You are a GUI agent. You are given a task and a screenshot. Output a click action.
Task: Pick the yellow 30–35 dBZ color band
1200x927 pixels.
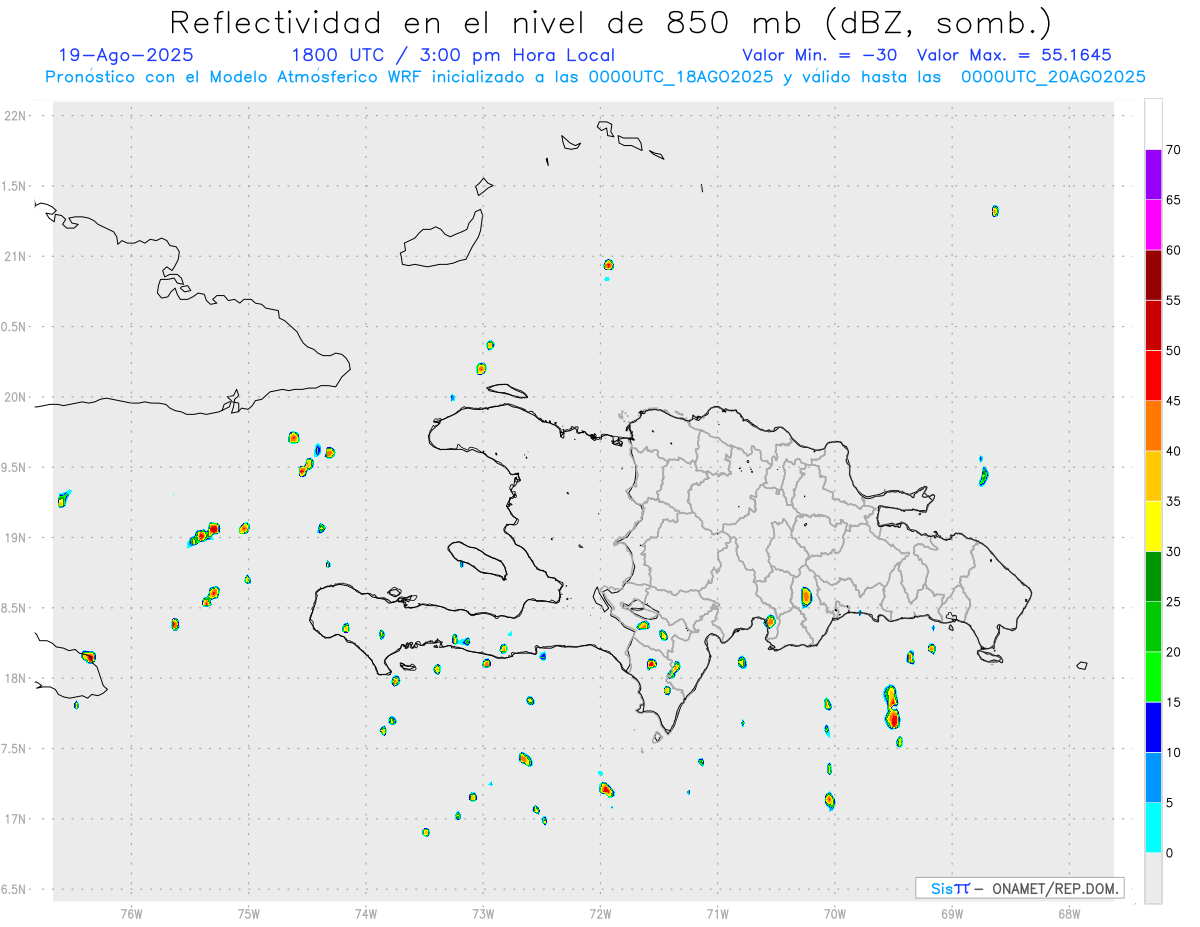1153,526
